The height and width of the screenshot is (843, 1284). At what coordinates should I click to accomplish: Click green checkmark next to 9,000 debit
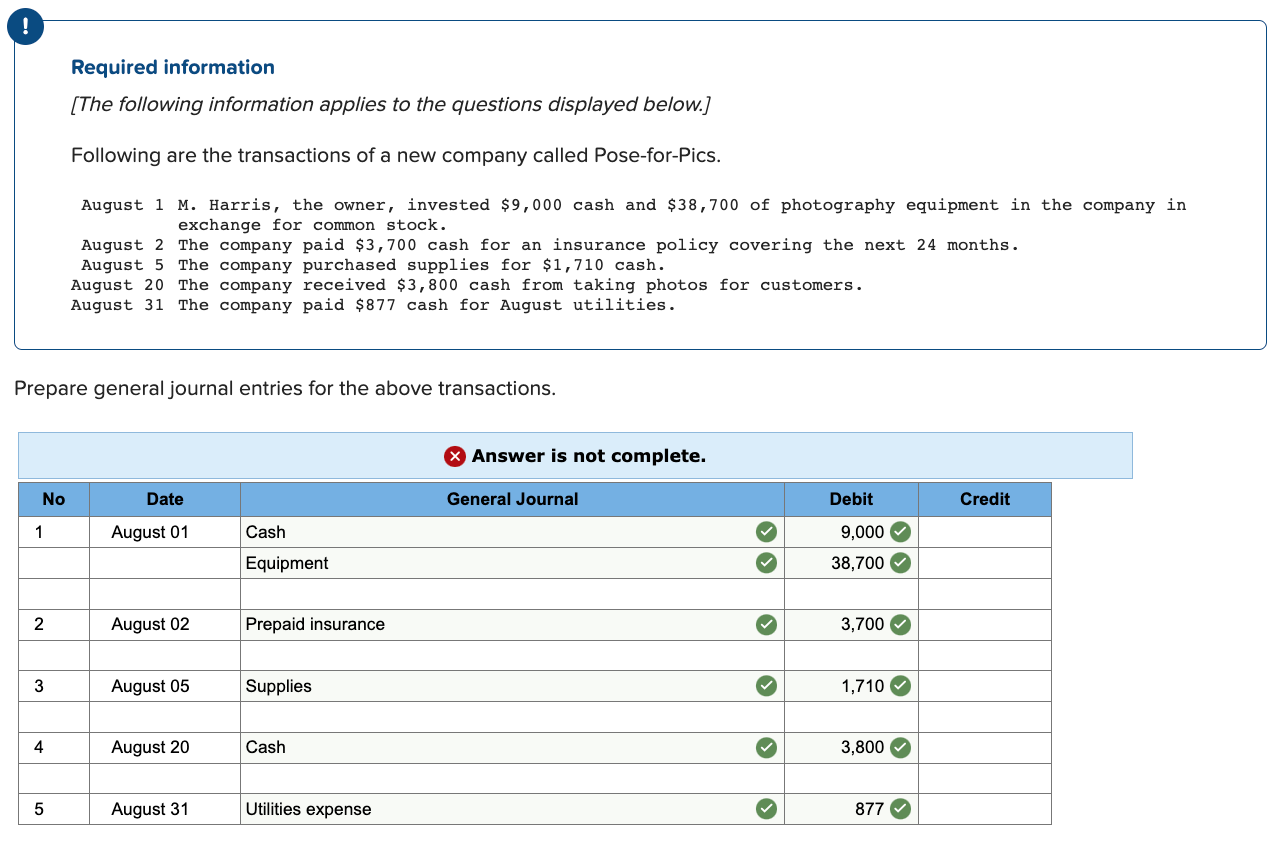point(901,532)
